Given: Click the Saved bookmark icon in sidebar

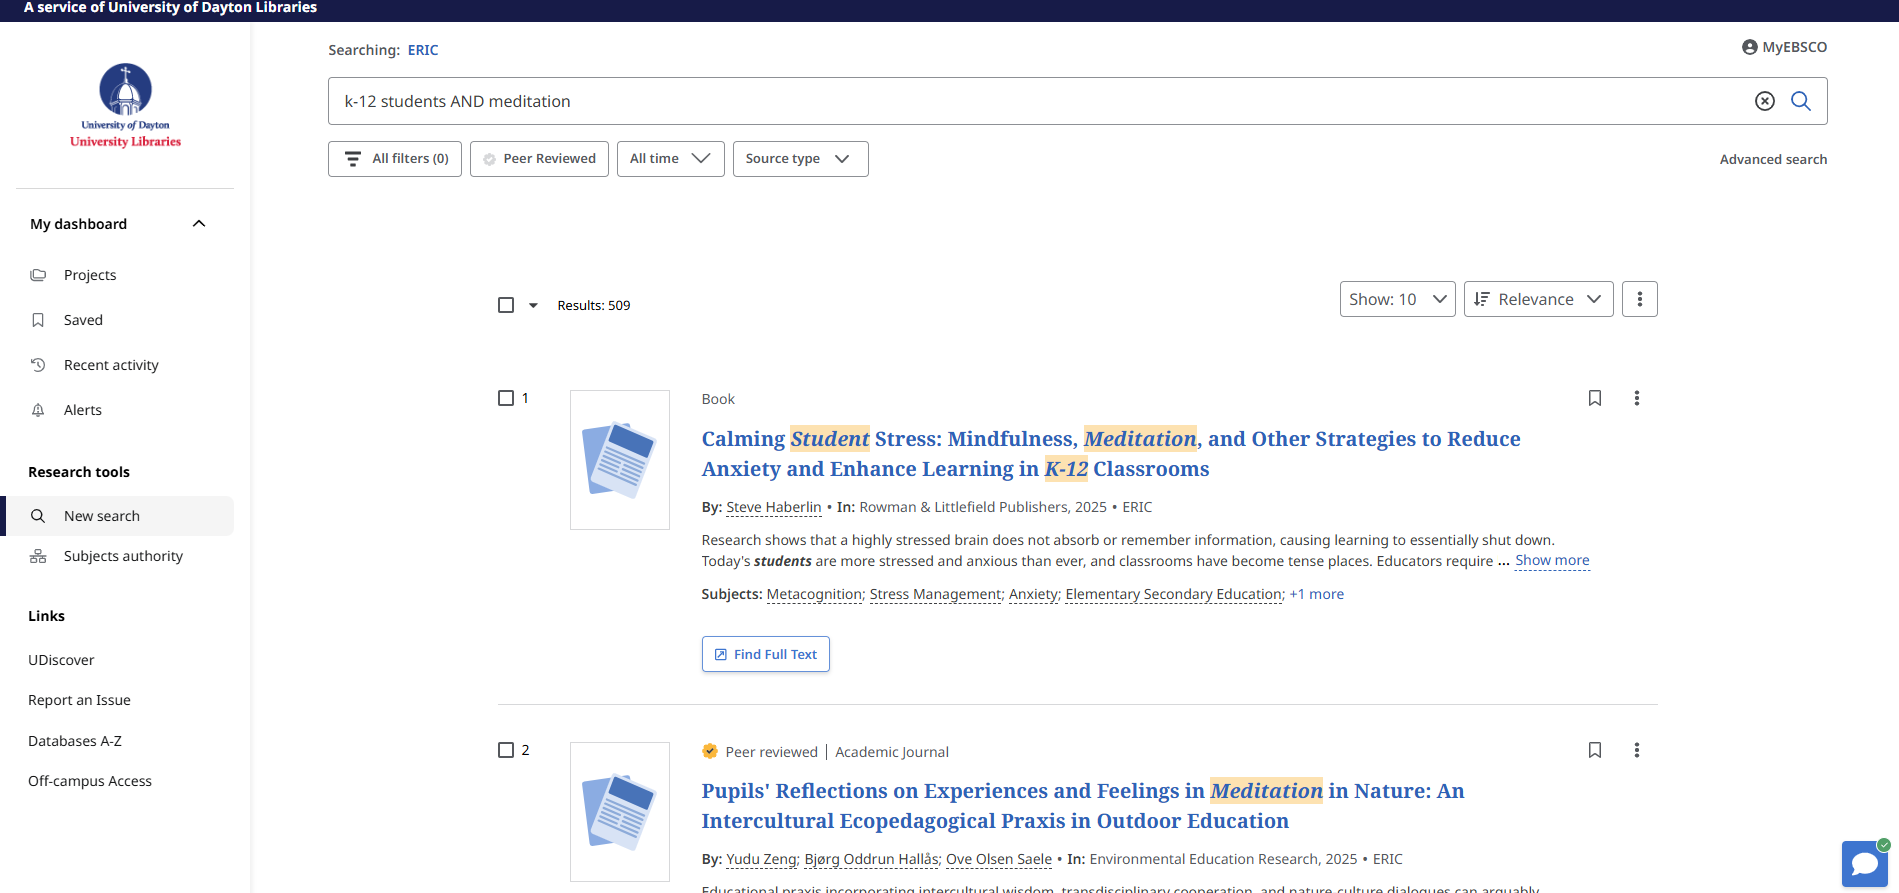Looking at the screenshot, I should coord(38,320).
